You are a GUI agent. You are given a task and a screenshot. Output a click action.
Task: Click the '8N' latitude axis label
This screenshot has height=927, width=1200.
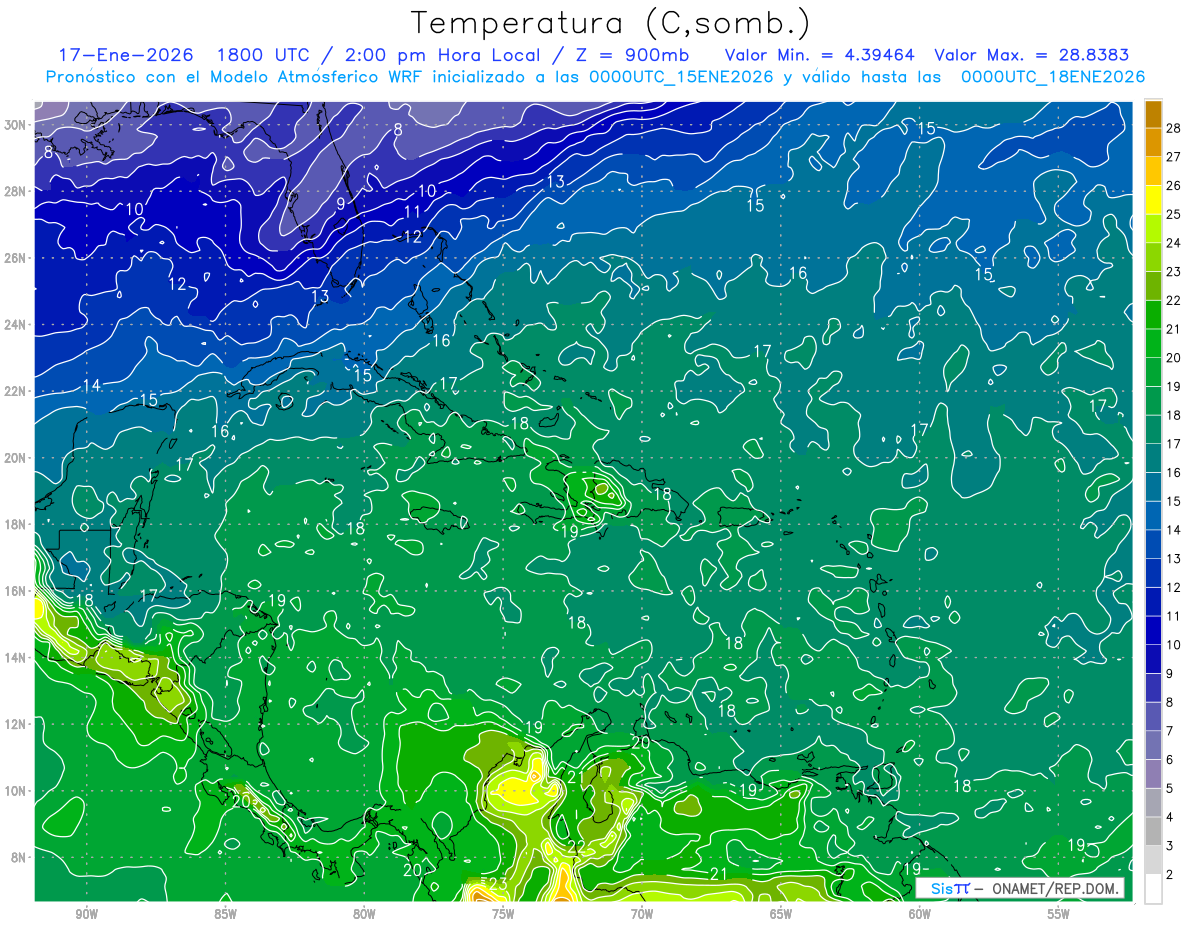pyautogui.click(x=20, y=857)
